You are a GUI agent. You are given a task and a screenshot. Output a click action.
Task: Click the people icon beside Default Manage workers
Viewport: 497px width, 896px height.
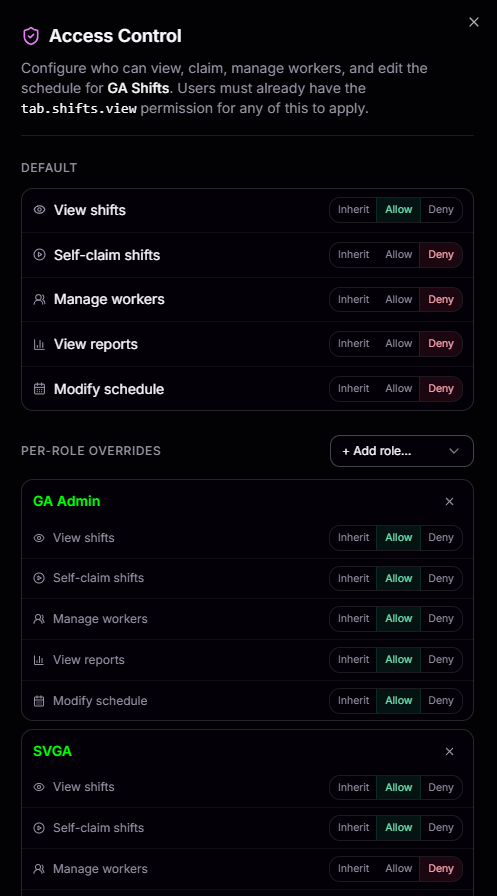pos(39,299)
